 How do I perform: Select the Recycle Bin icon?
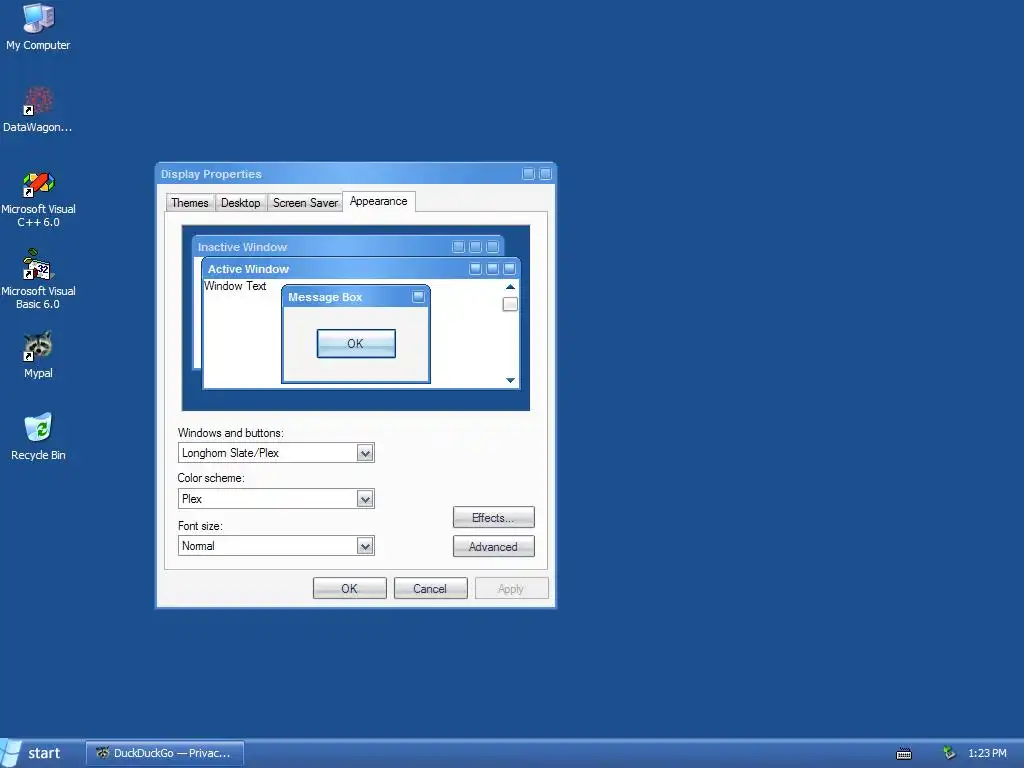[x=38, y=436]
